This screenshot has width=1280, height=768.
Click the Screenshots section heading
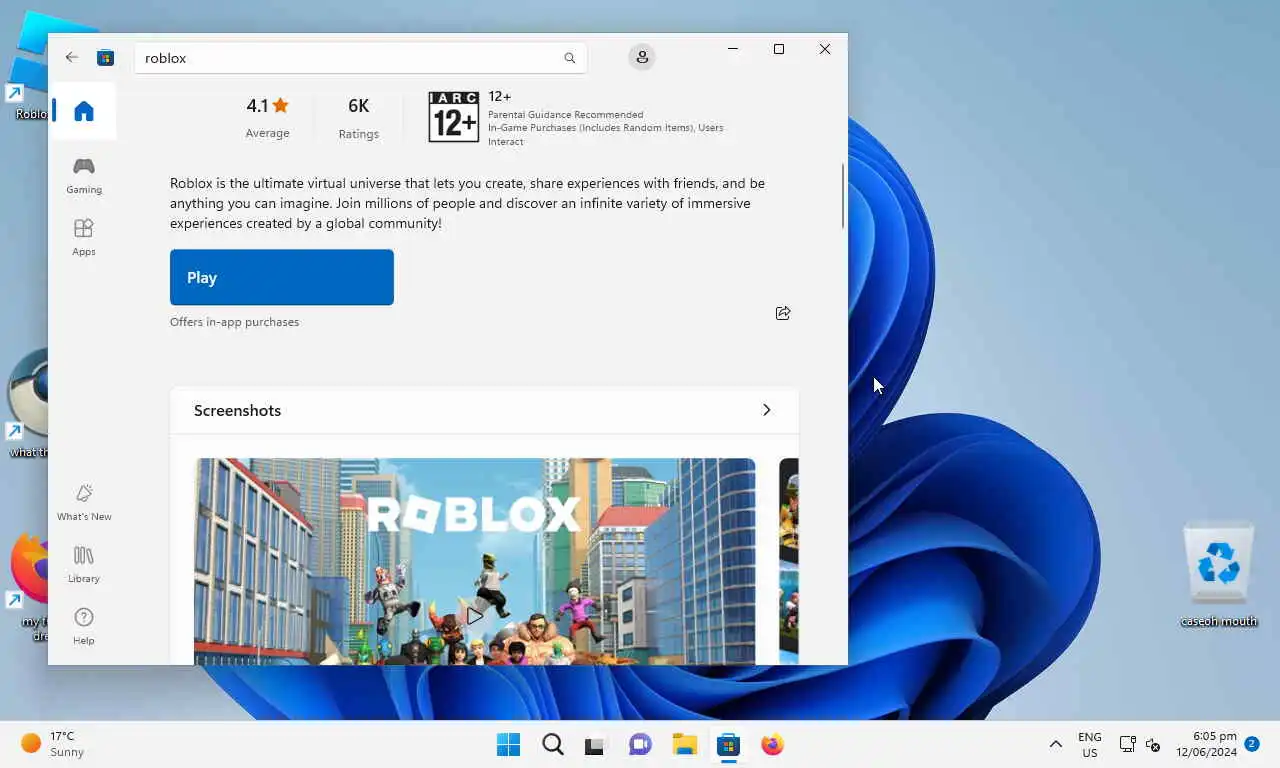(237, 410)
